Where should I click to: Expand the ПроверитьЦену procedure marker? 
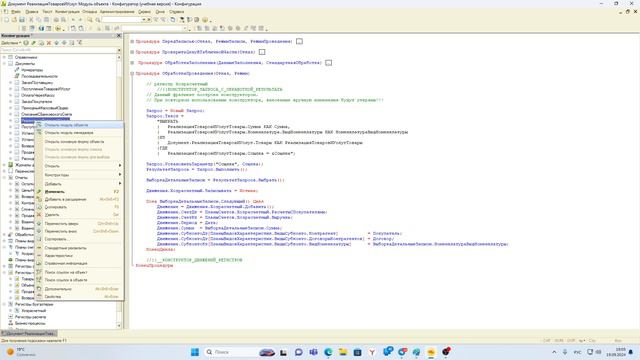132,52
